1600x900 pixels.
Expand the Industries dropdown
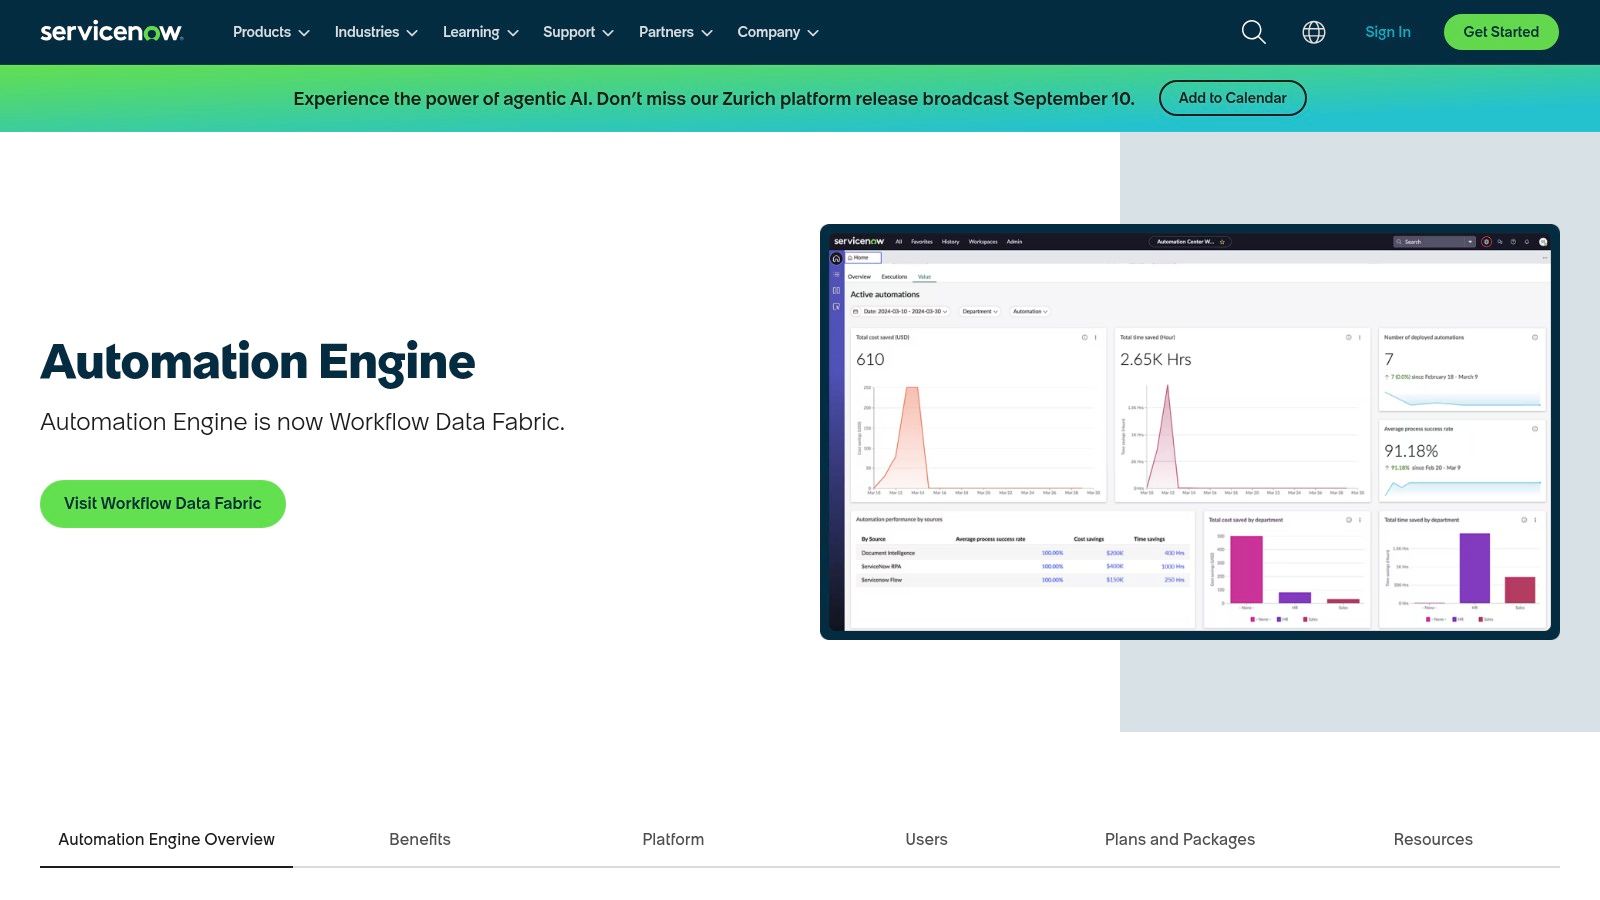(x=376, y=32)
